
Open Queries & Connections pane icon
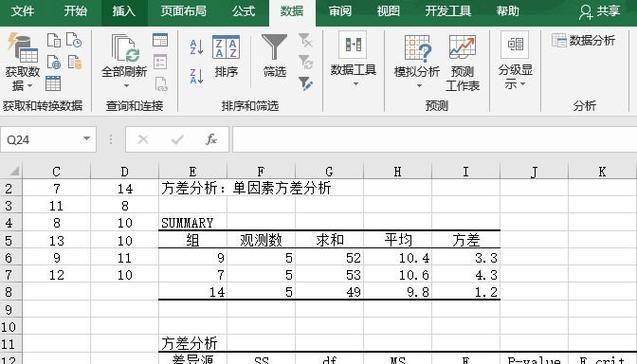click(160, 40)
